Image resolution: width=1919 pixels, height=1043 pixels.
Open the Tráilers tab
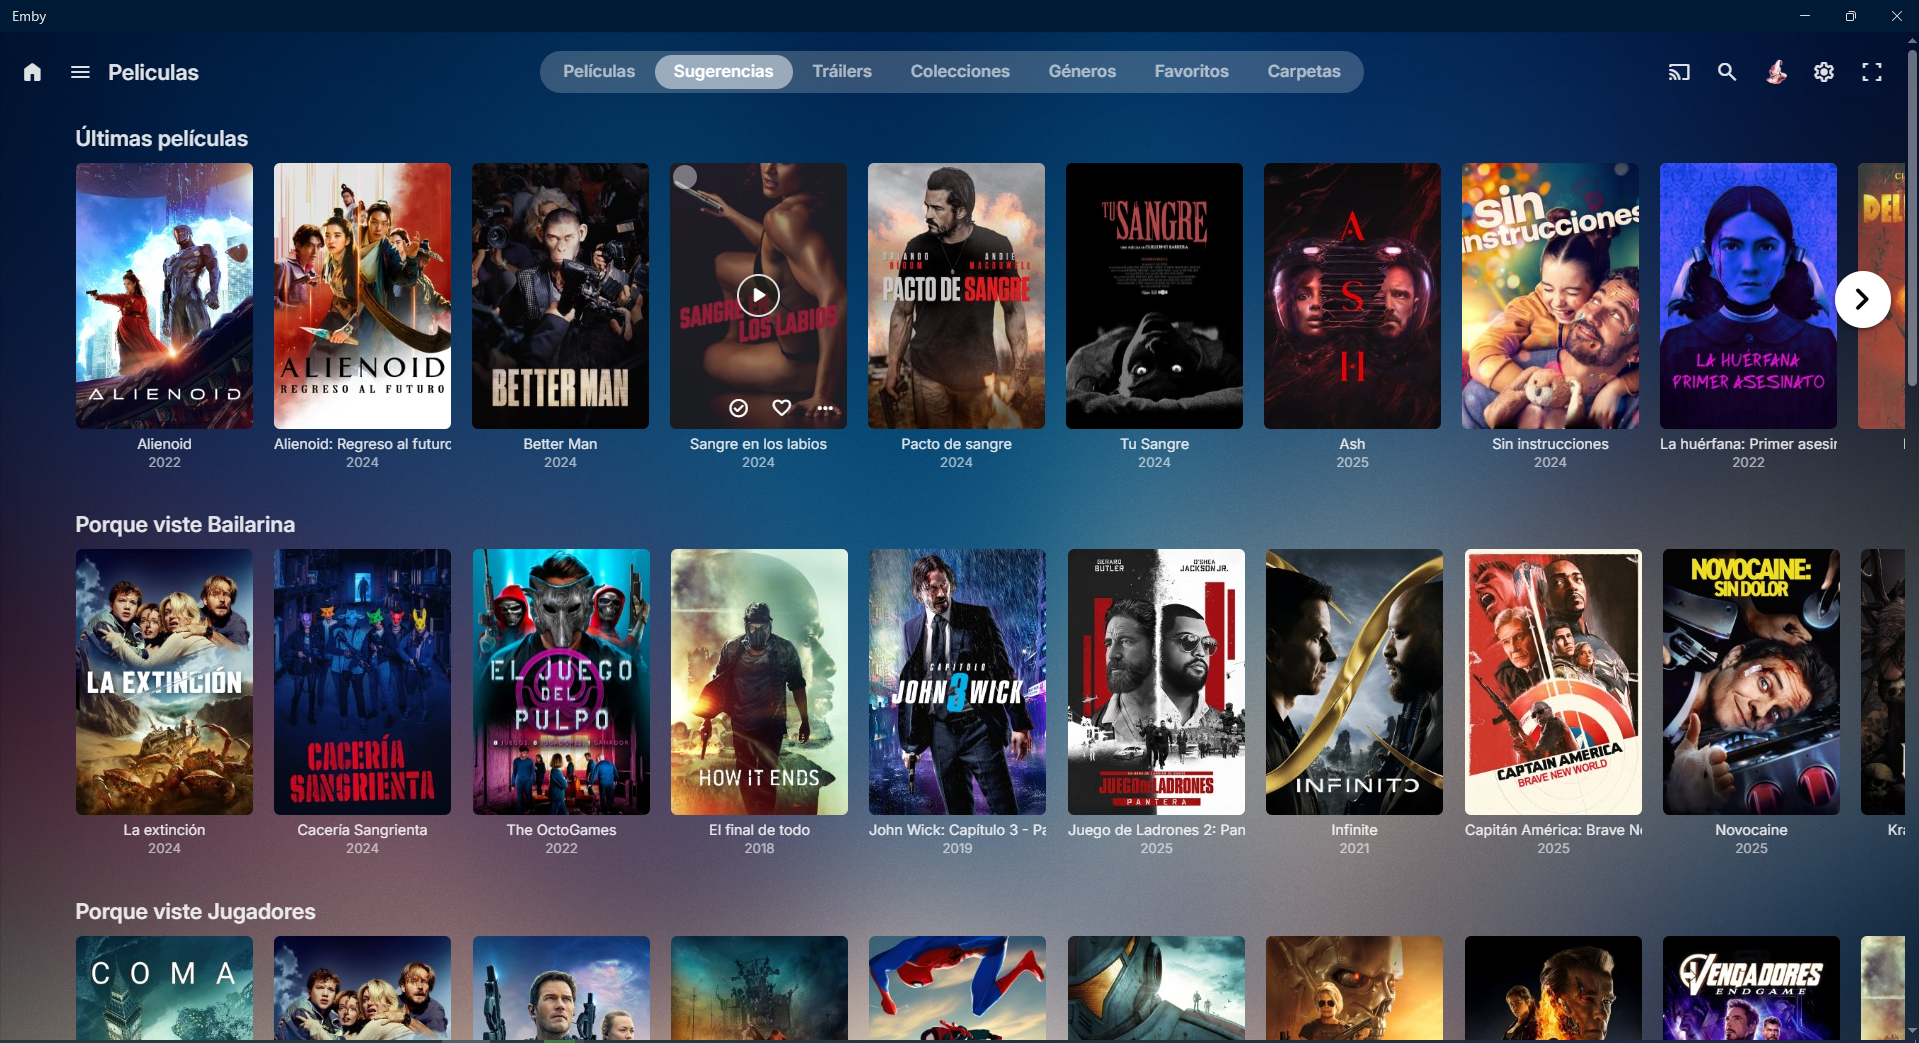tap(842, 72)
